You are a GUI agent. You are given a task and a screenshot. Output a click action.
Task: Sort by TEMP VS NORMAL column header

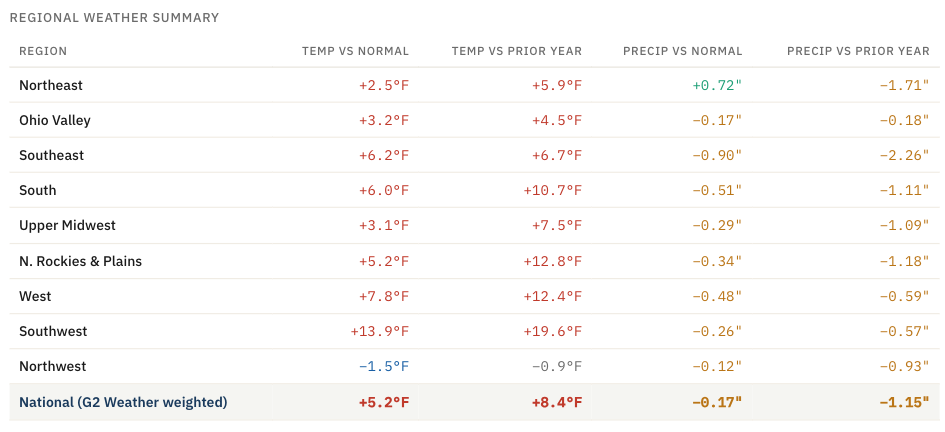pyautogui.click(x=355, y=51)
